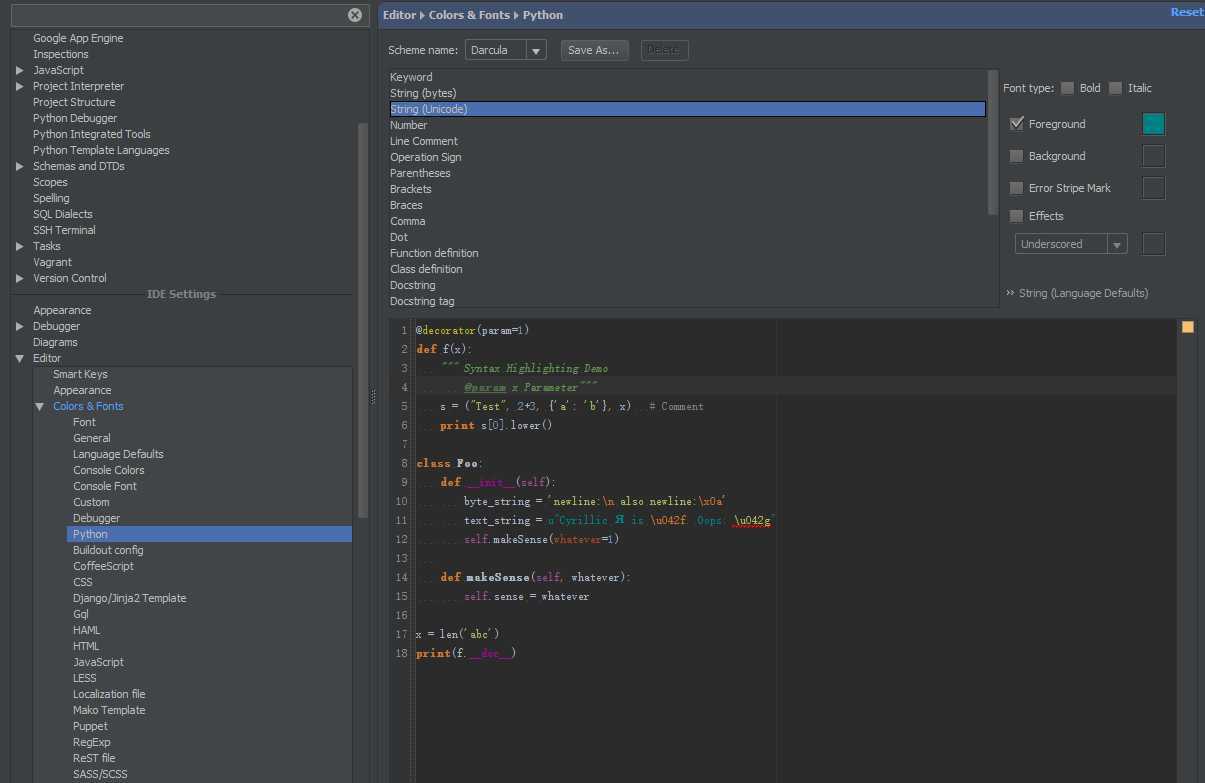
Task: Open Google App Engine settings
Action: pos(78,38)
